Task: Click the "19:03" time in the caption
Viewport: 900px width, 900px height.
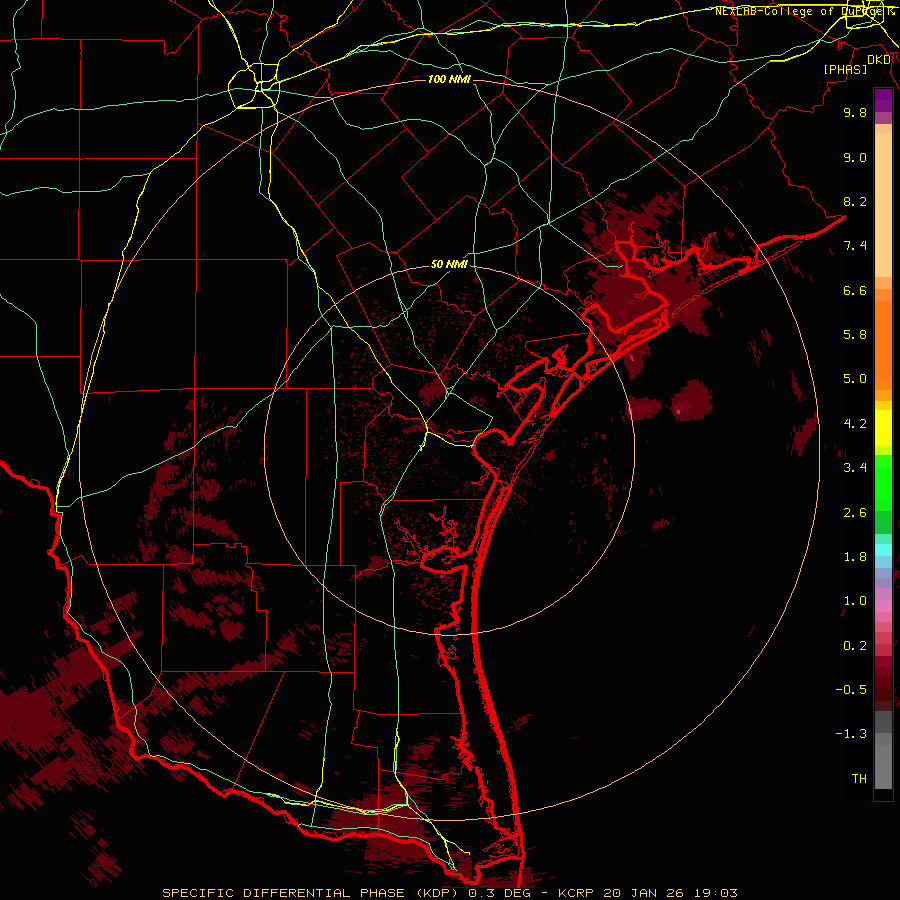Action: pyautogui.click(x=717, y=893)
